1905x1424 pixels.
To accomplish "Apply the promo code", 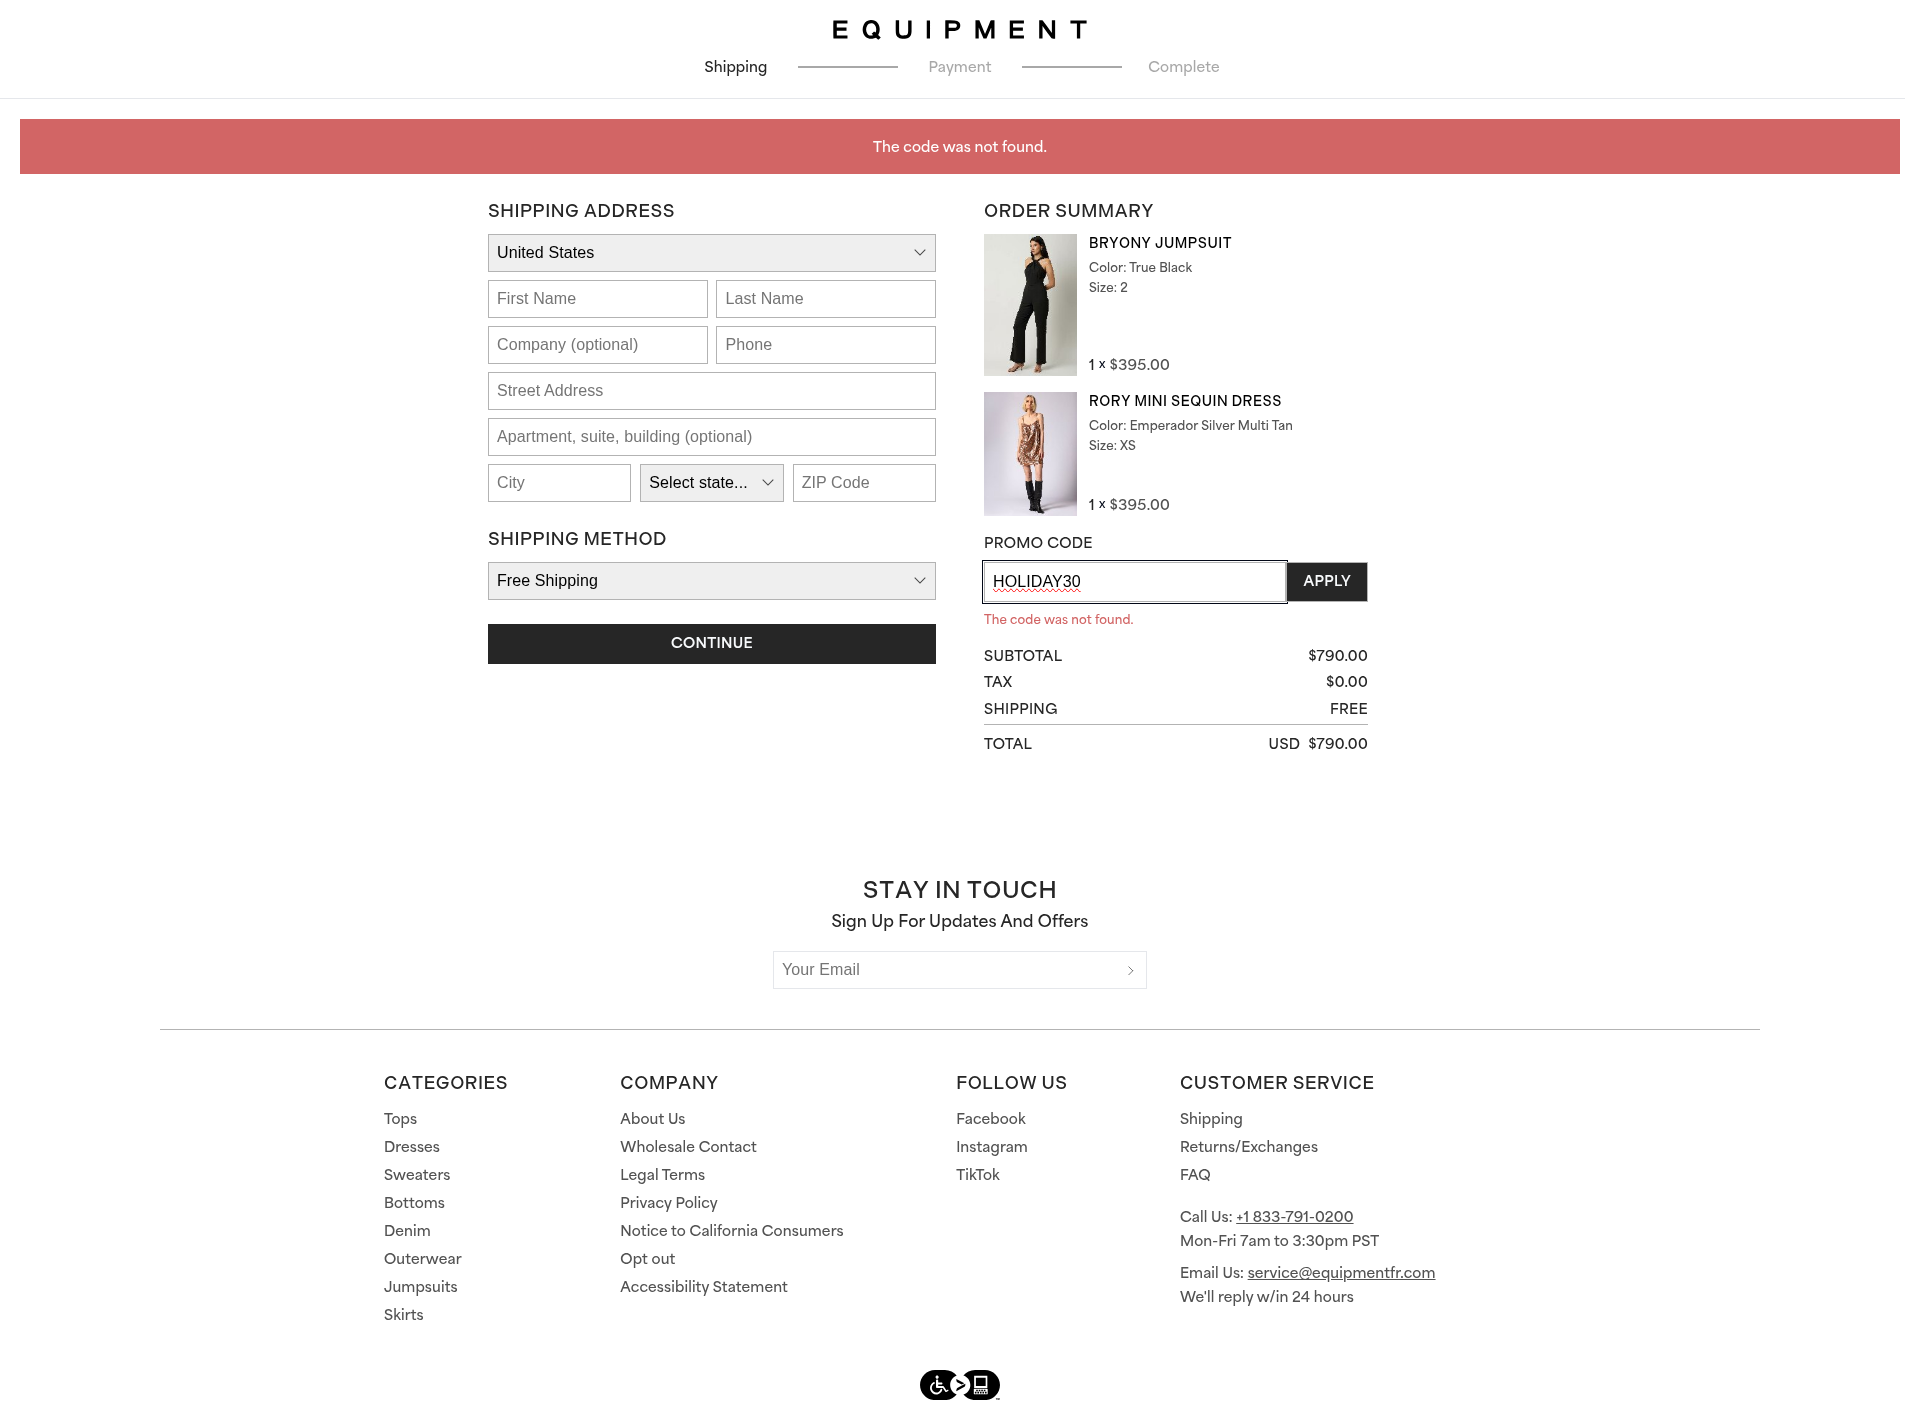I will [x=1326, y=581].
